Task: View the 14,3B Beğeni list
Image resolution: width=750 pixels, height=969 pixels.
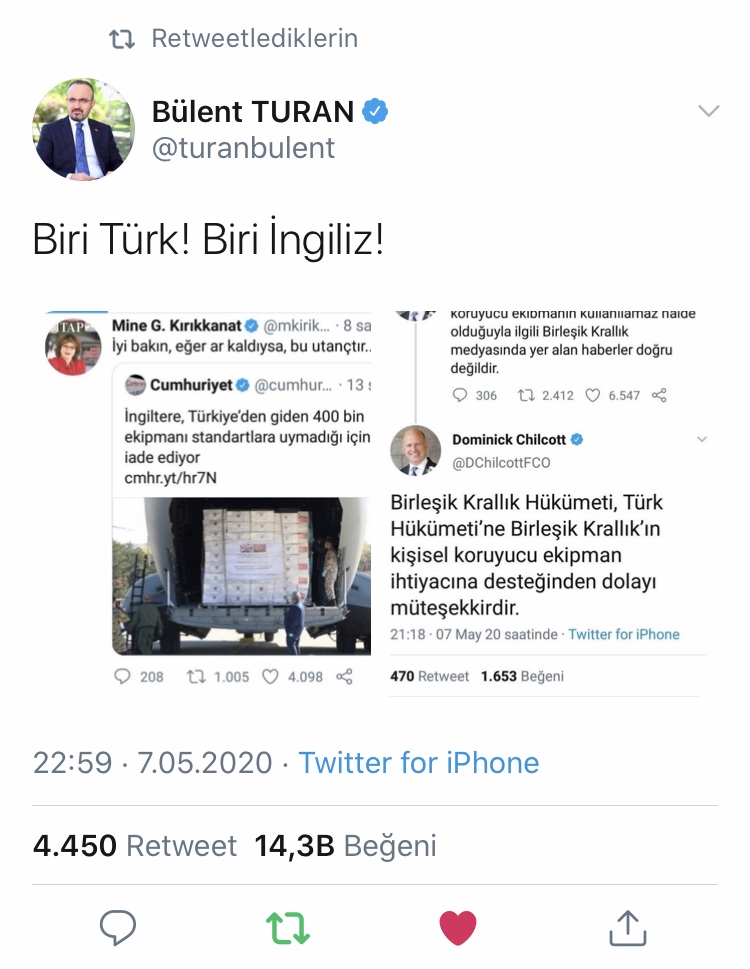Action: point(345,845)
